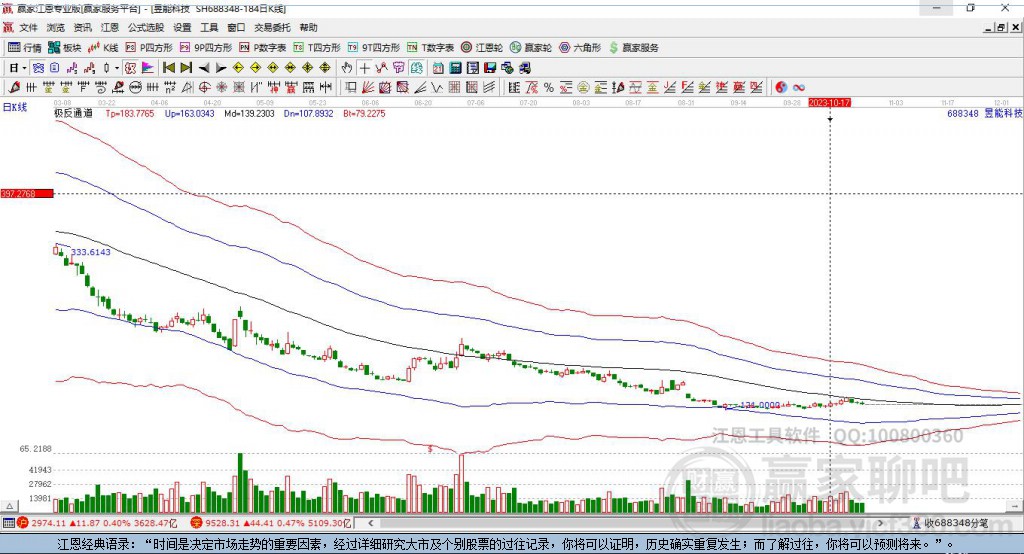This screenshot has width=1024, height=554.
Task: Click the red floppy save icon
Action: click(x=490, y=68)
